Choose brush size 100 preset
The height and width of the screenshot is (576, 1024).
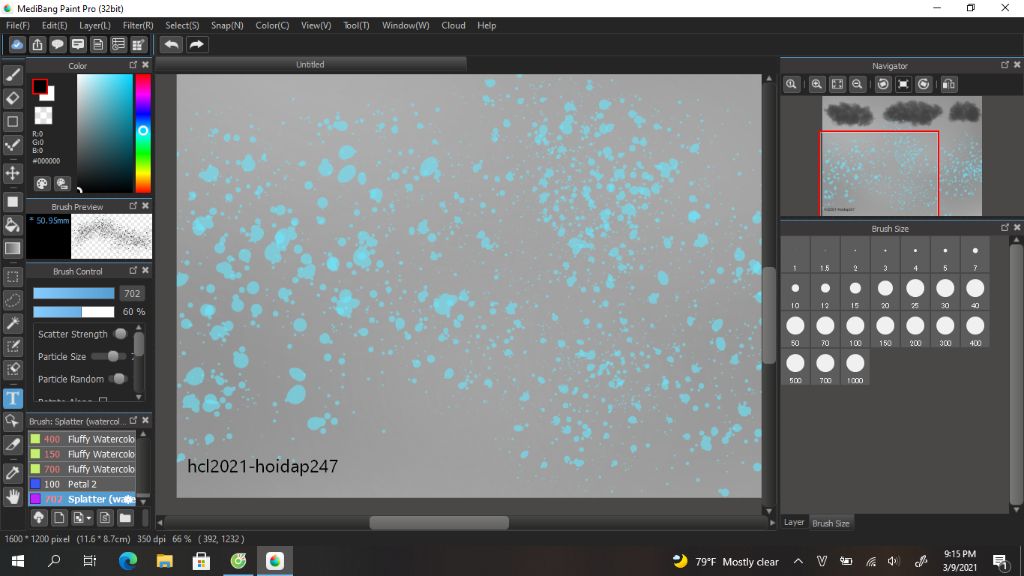coord(856,330)
